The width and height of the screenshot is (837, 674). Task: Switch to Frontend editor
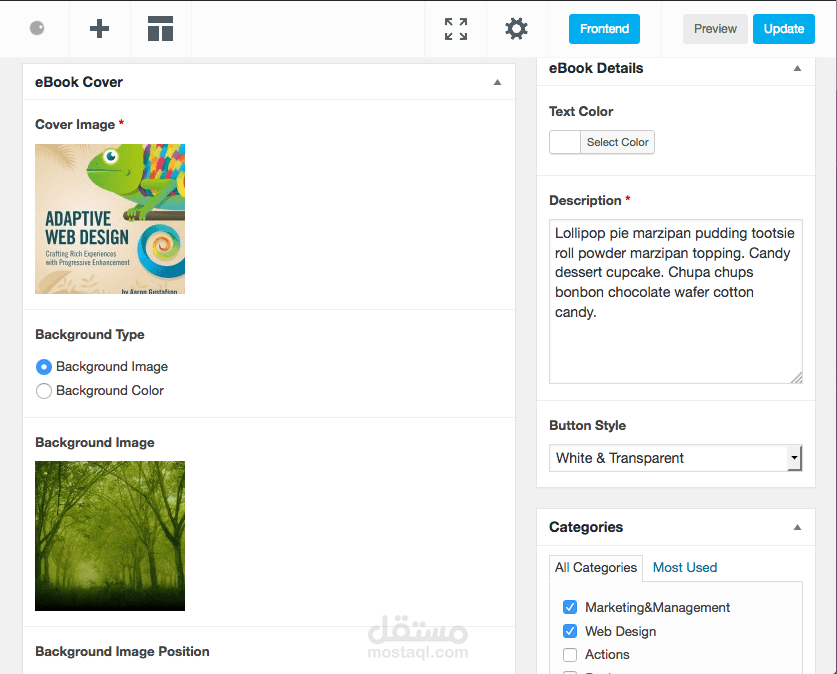click(x=604, y=29)
